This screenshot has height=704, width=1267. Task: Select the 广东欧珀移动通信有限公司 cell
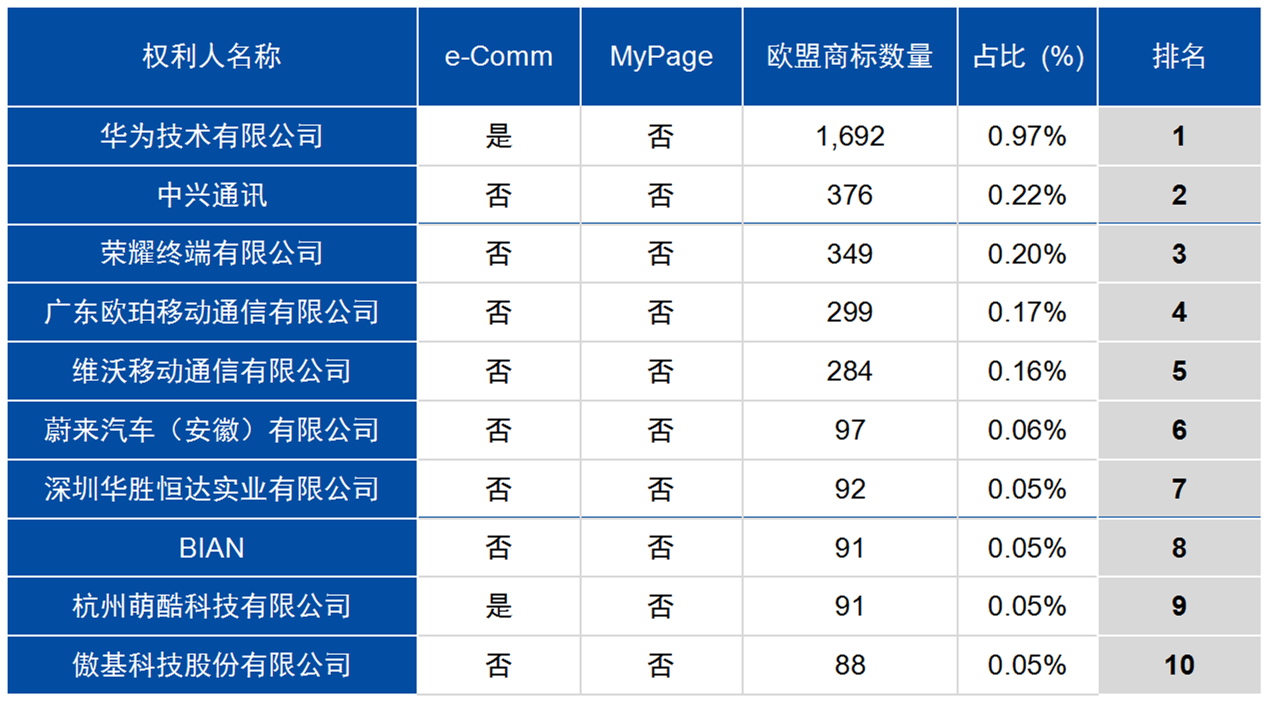(212, 312)
